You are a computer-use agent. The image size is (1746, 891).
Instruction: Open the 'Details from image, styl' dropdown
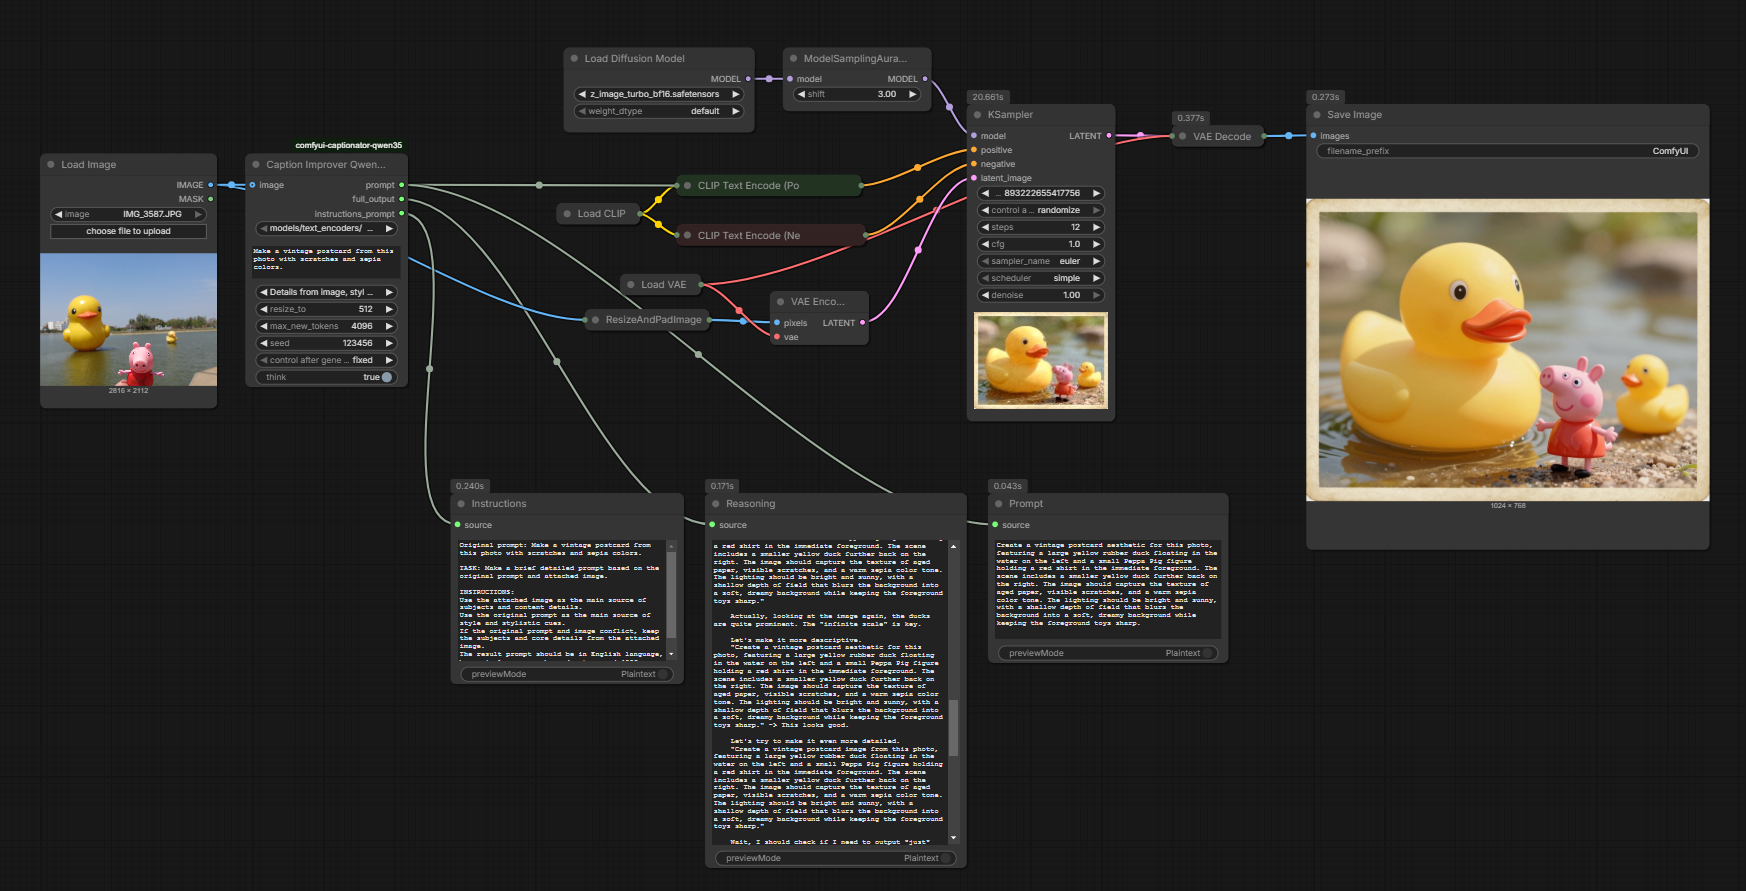point(326,292)
